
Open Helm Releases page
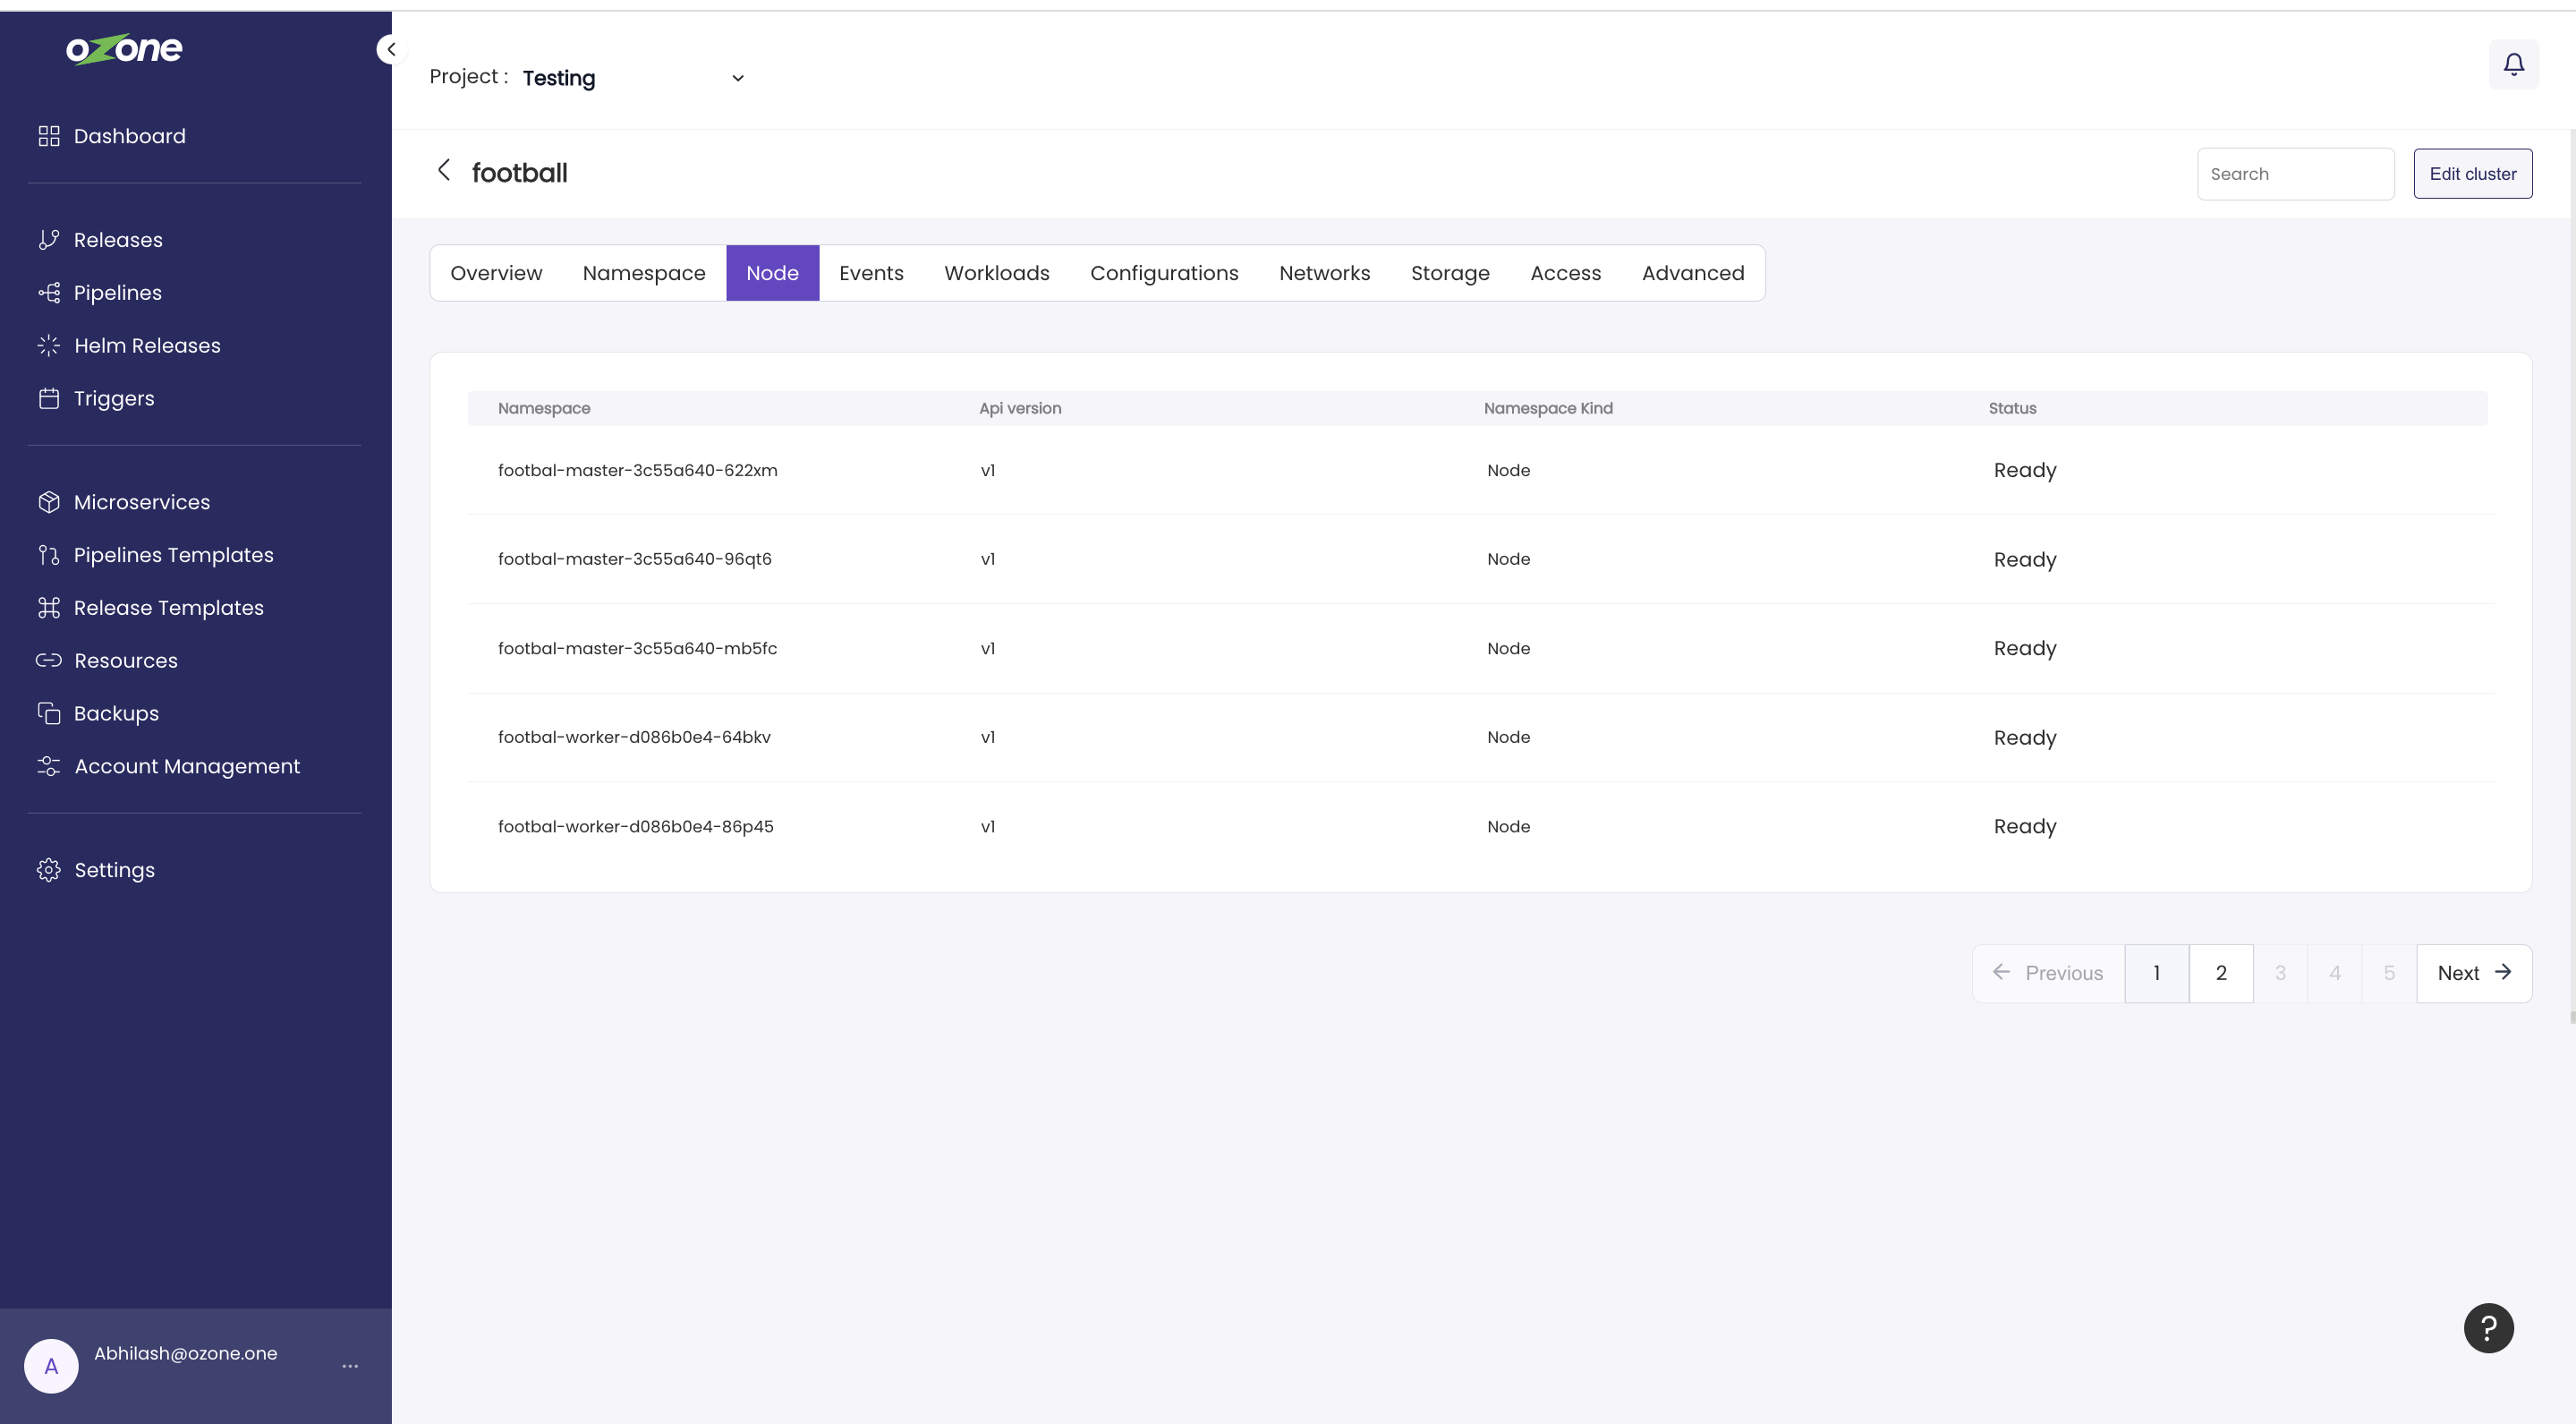pos(147,346)
